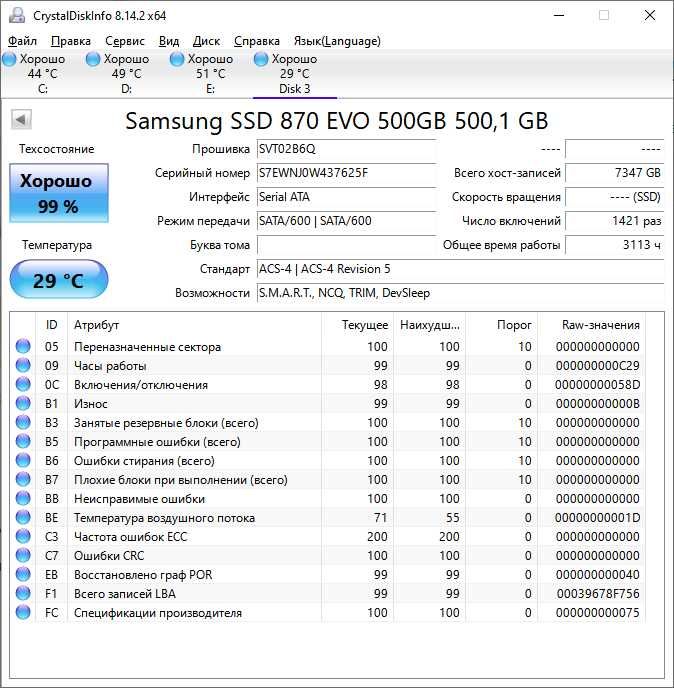Click raw value 00039678F756

coord(598,594)
